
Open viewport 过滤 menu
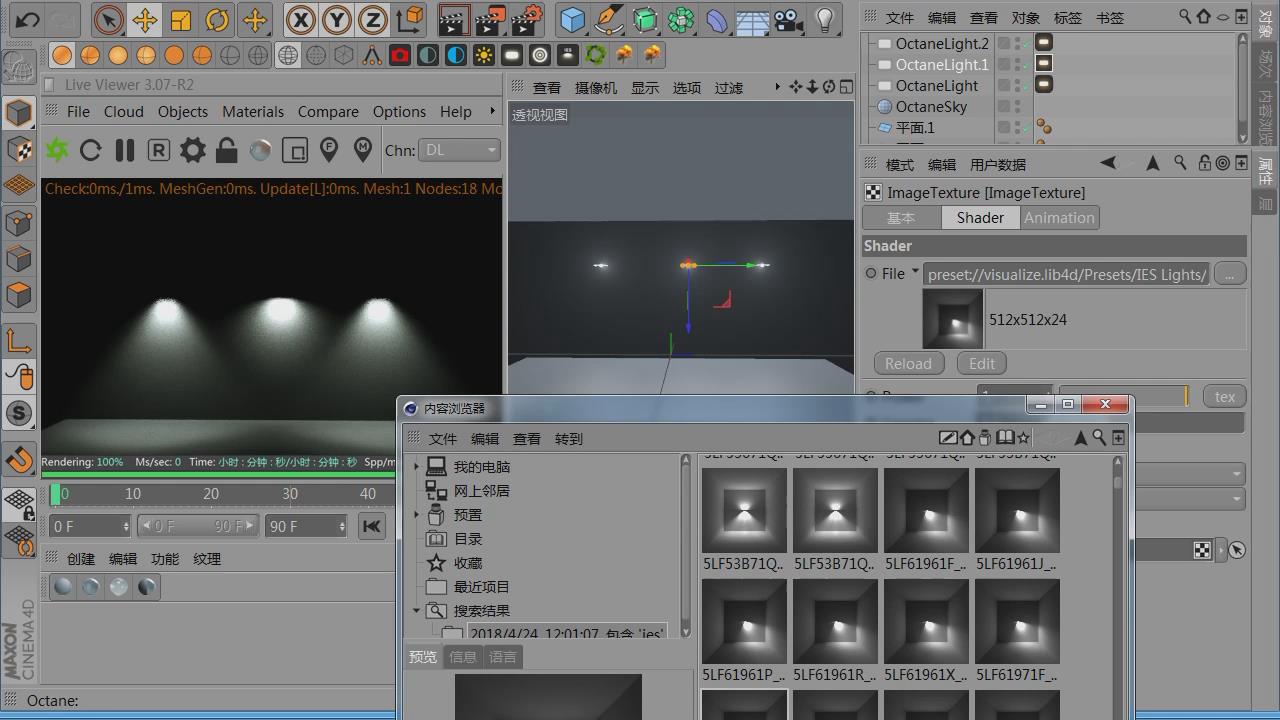click(x=729, y=88)
